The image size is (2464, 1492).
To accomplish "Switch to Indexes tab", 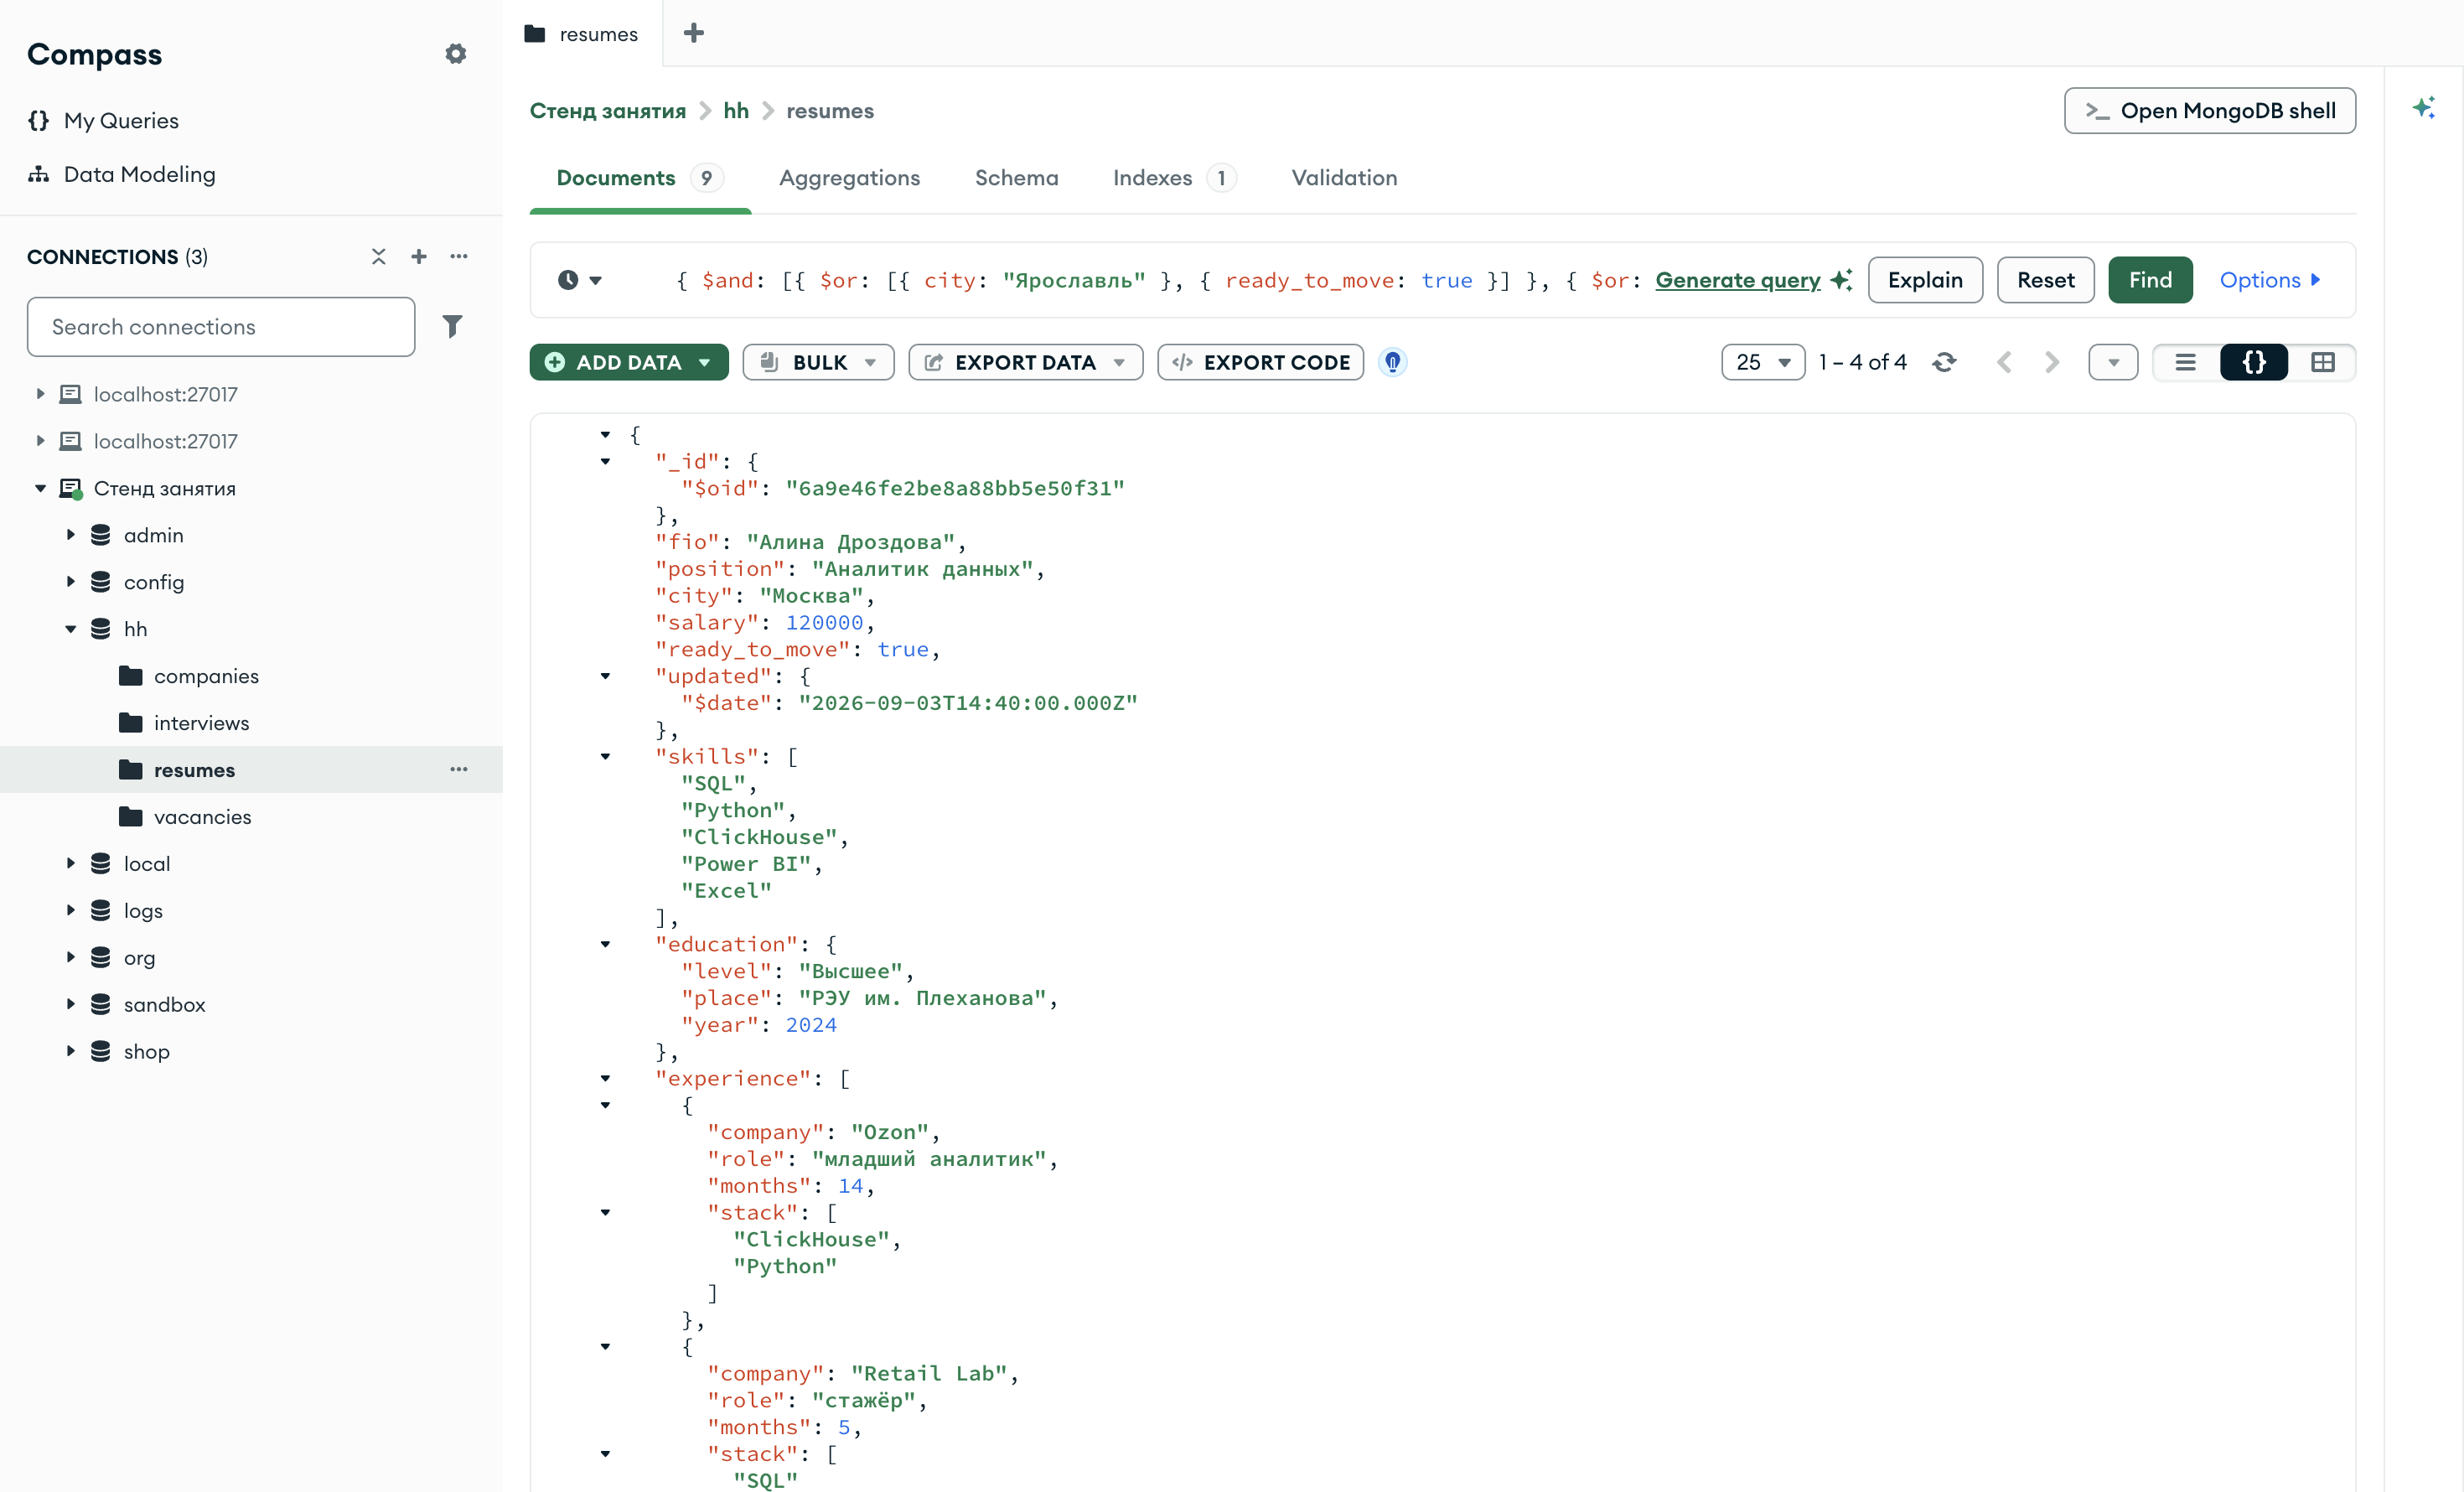I will tap(1174, 178).
